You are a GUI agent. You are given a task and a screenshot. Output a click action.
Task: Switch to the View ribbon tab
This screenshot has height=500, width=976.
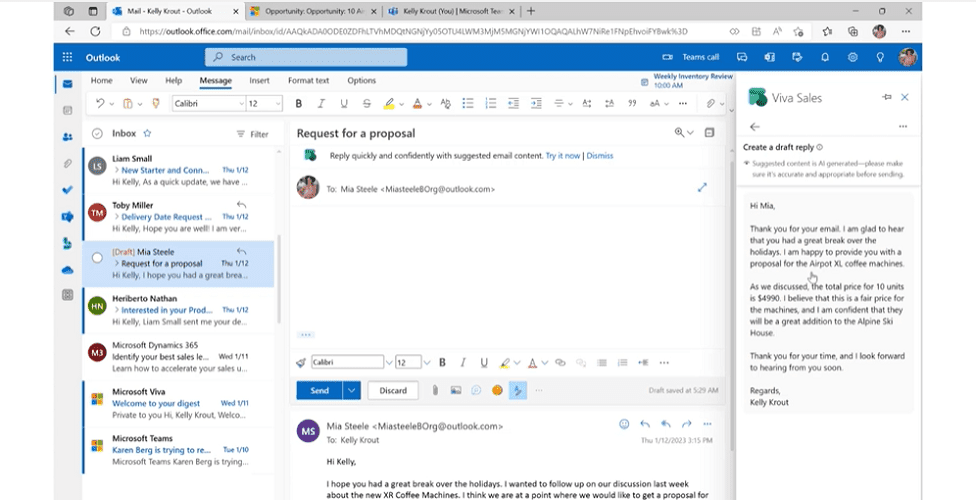[x=139, y=80]
